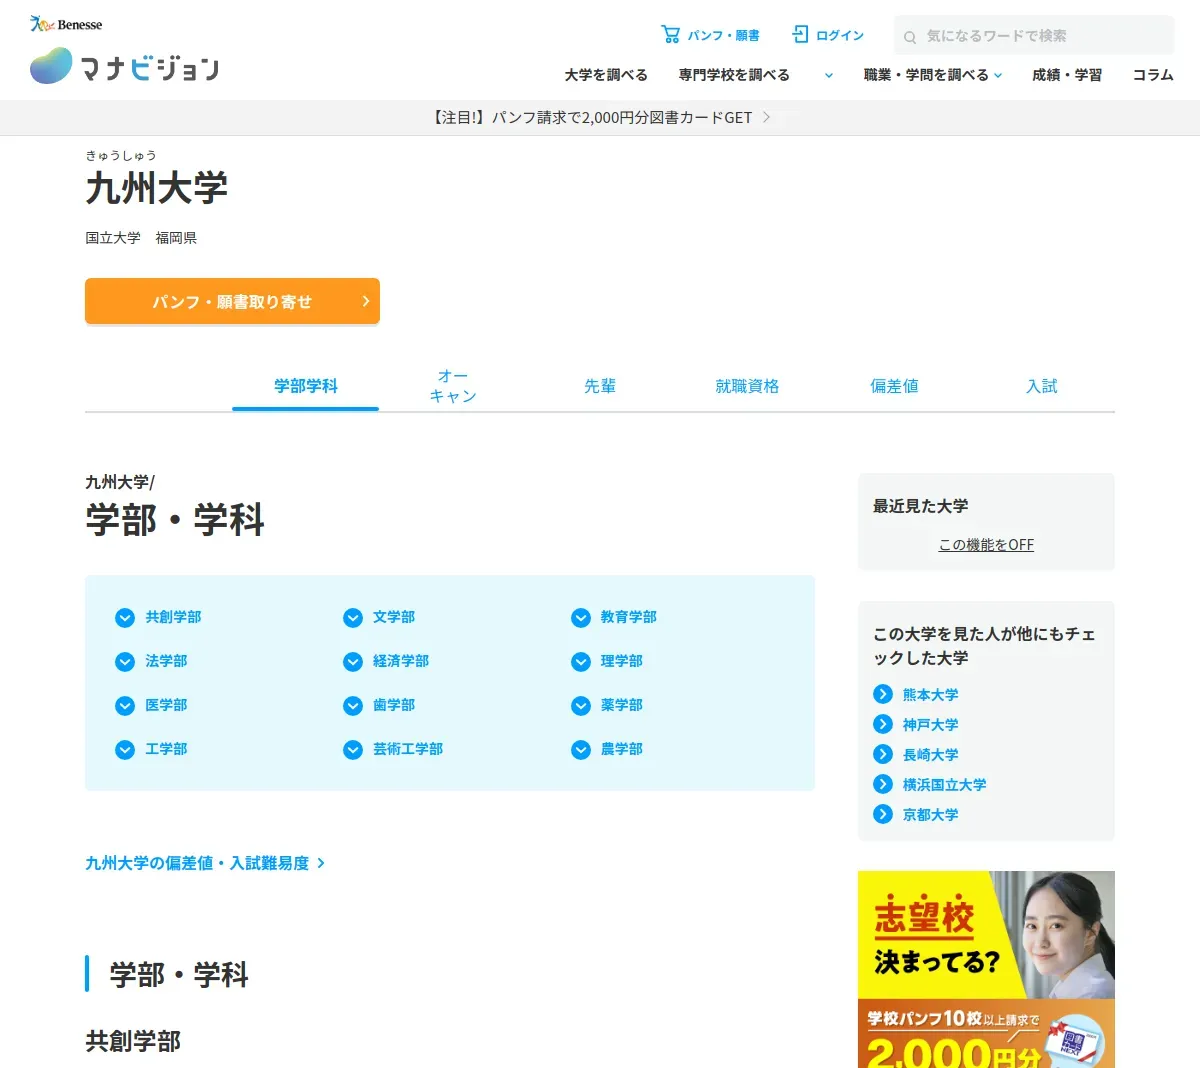Click the chevron icon beside 芸術工学部

[353, 750]
